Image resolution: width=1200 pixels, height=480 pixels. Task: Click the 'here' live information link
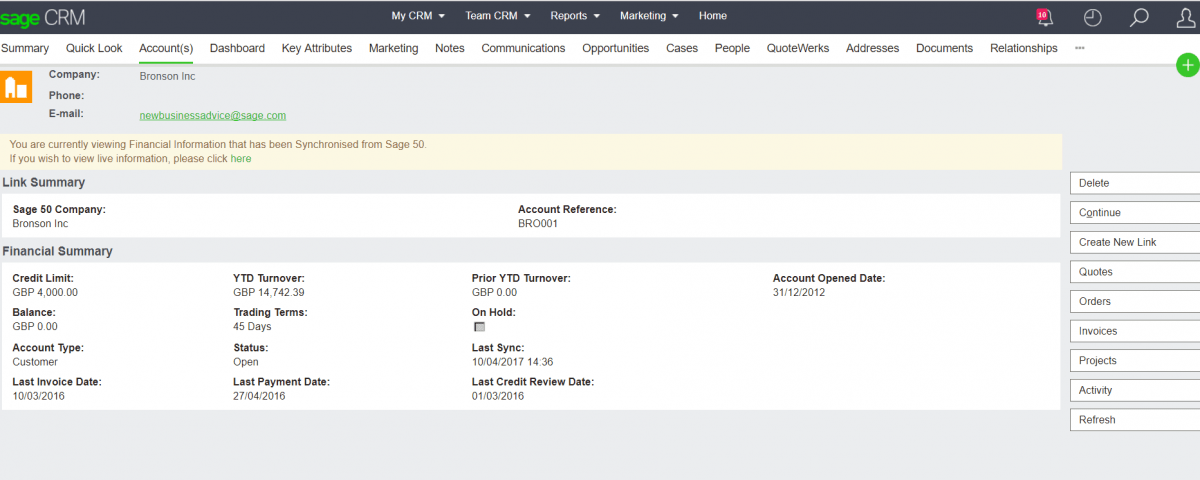point(241,158)
